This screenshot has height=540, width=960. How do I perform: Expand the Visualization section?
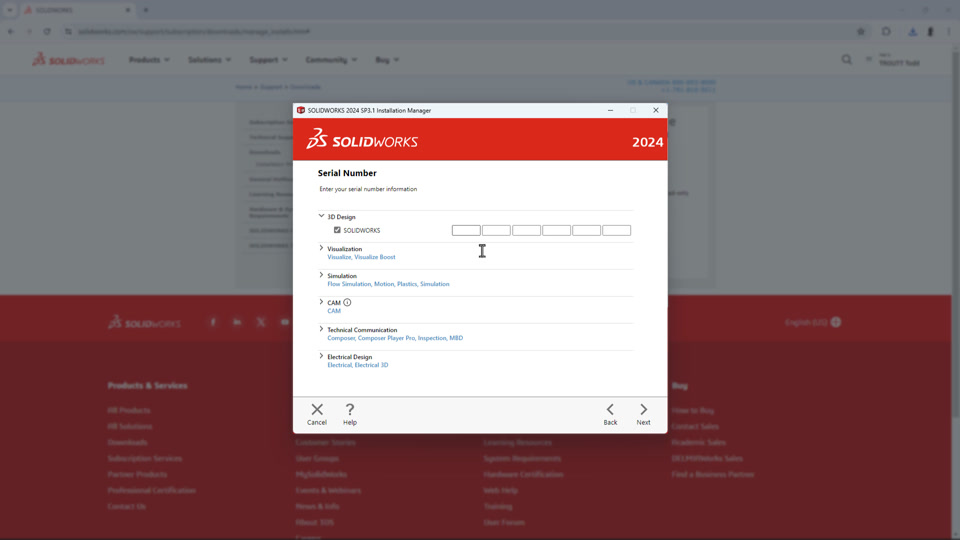[x=321, y=248]
